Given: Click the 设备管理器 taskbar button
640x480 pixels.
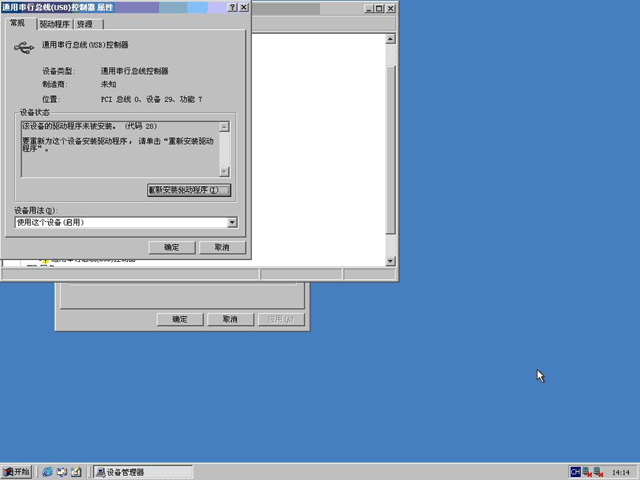Looking at the screenshot, I should tap(143, 472).
